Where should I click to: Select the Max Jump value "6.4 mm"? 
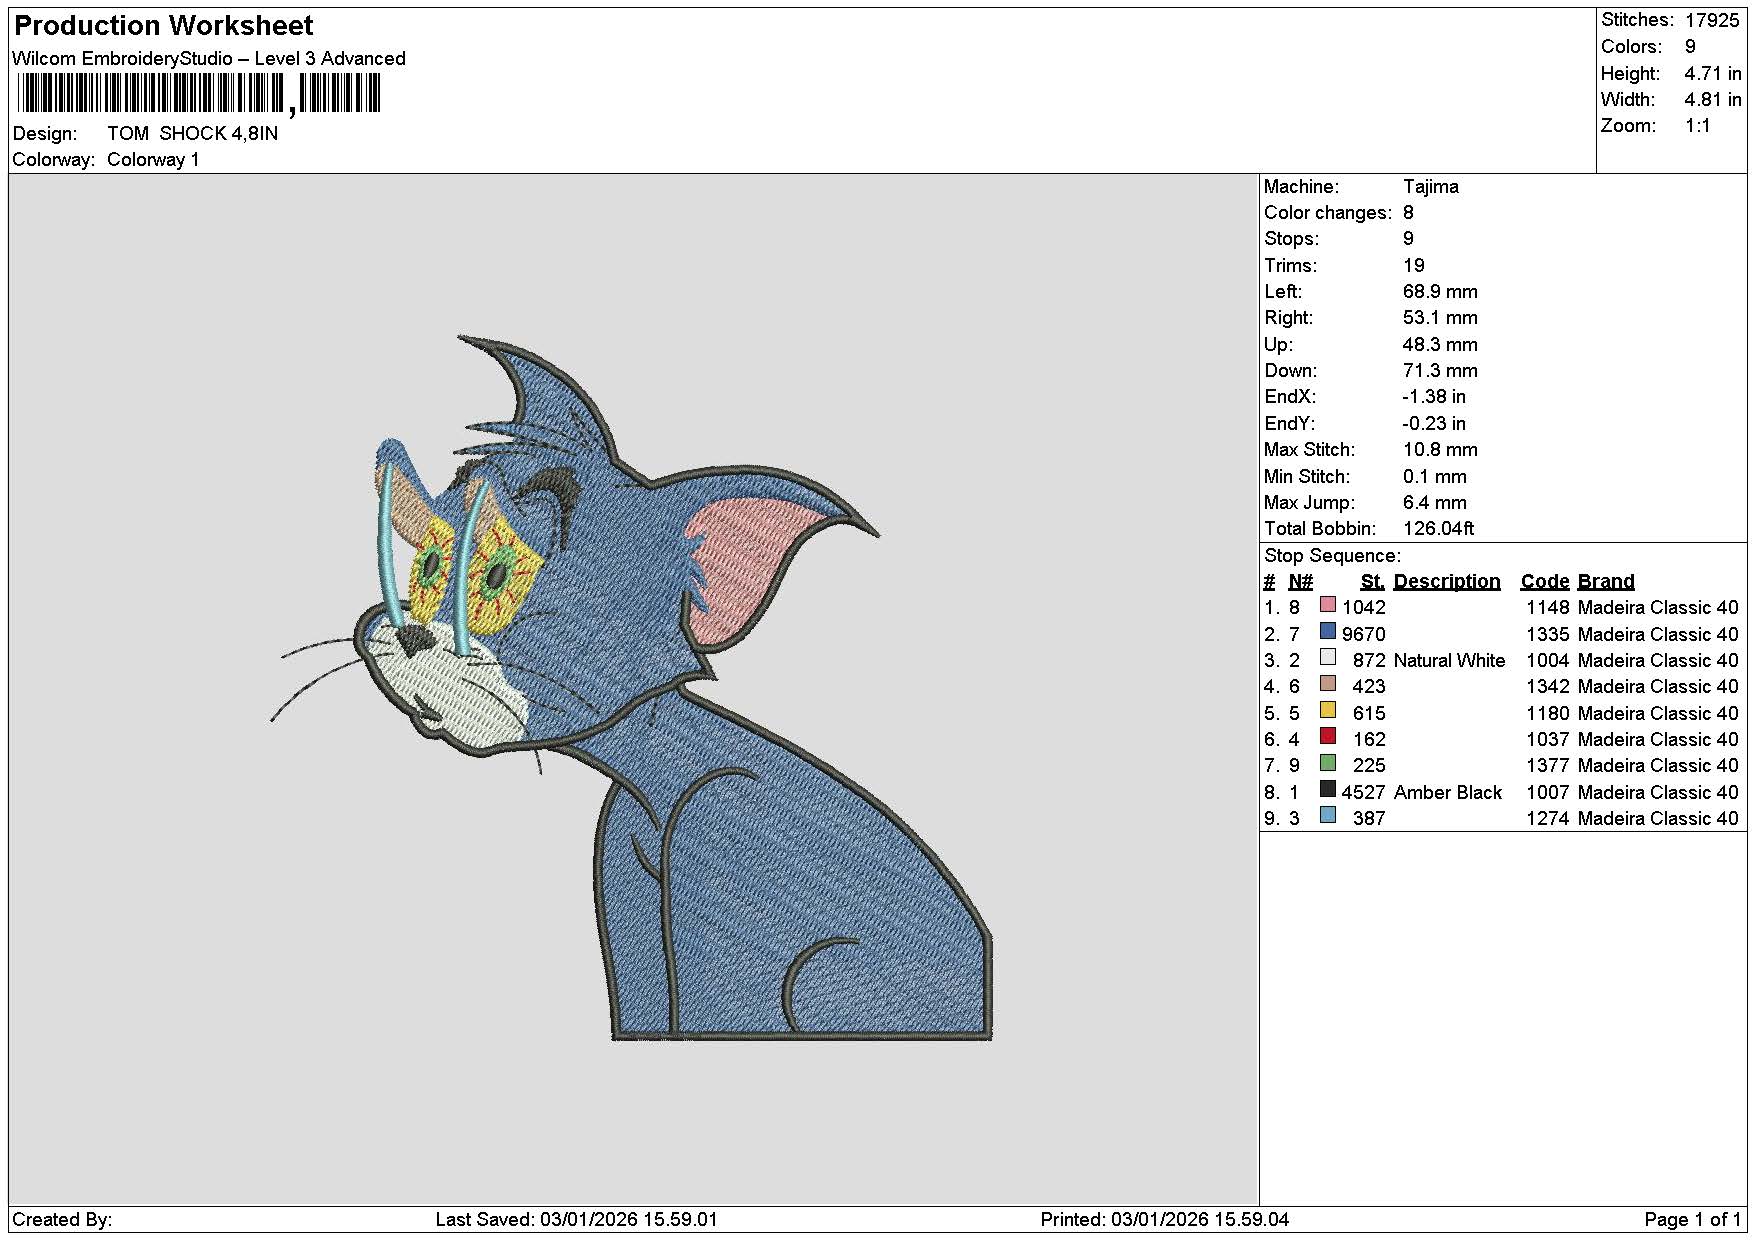(1435, 503)
